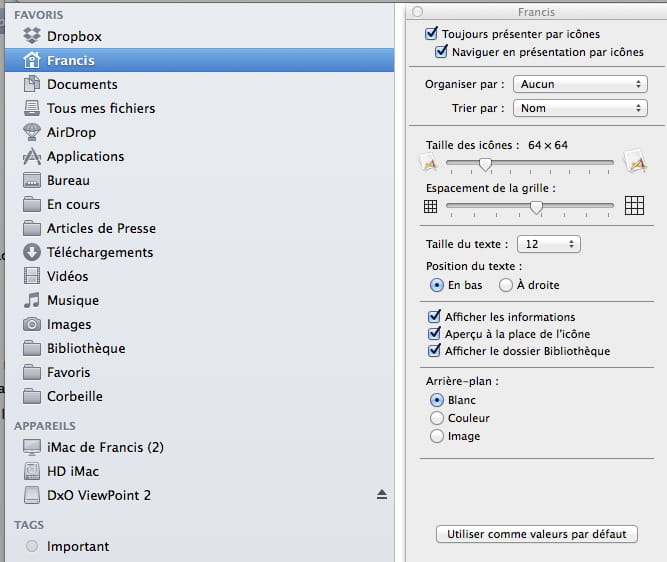The width and height of the screenshot is (667, 562).
Task: Click the Téléchargements download arrow icon
Action: click(32, 252)
